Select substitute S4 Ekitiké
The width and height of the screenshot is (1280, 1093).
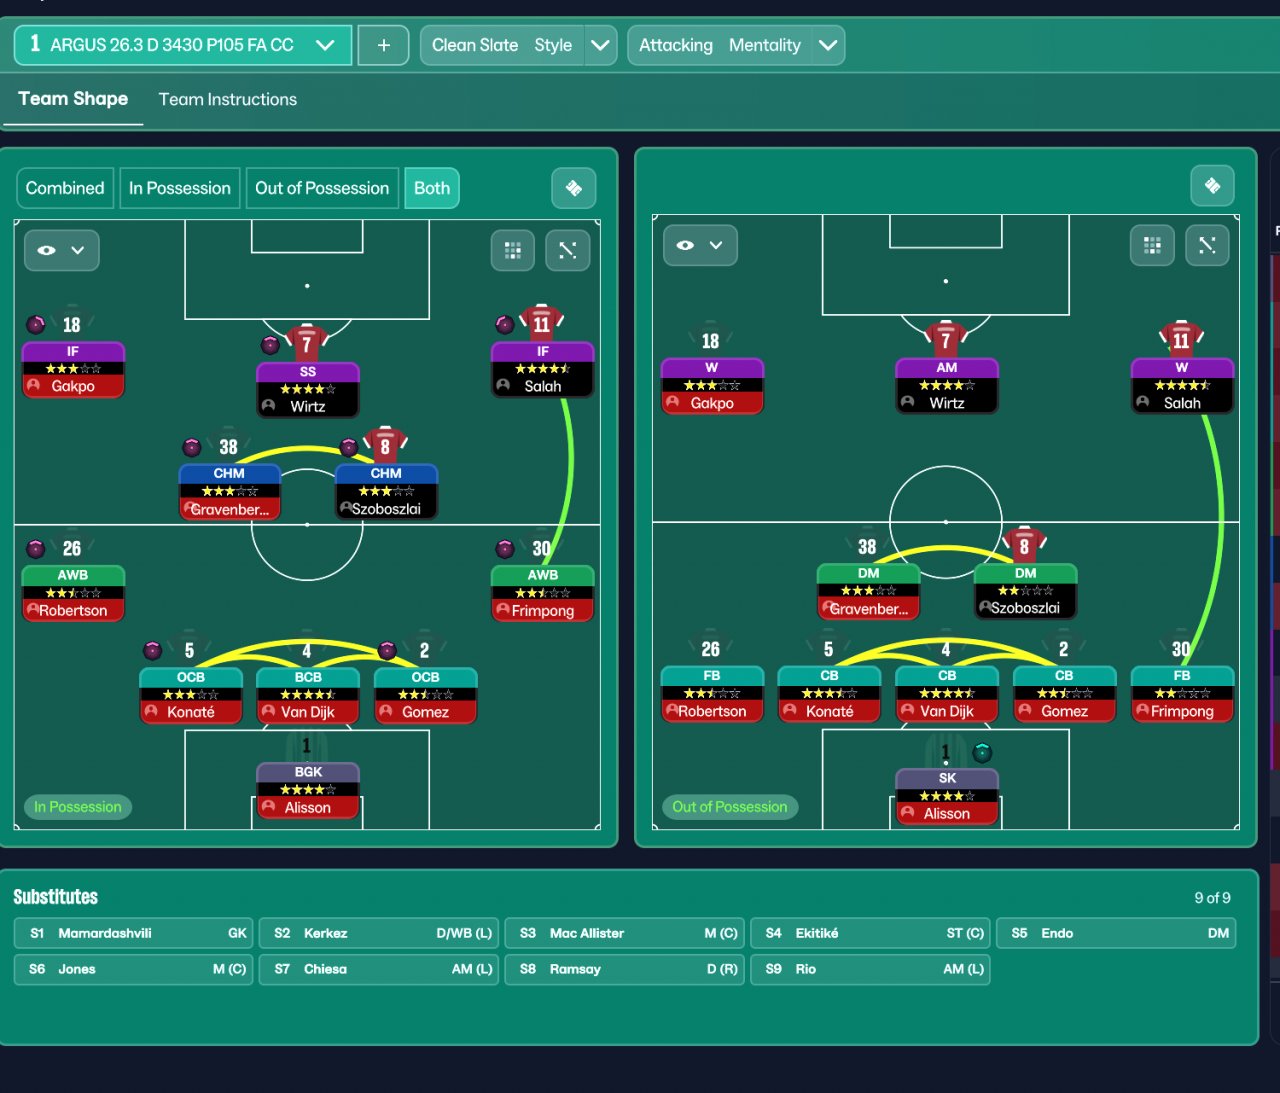871,933
